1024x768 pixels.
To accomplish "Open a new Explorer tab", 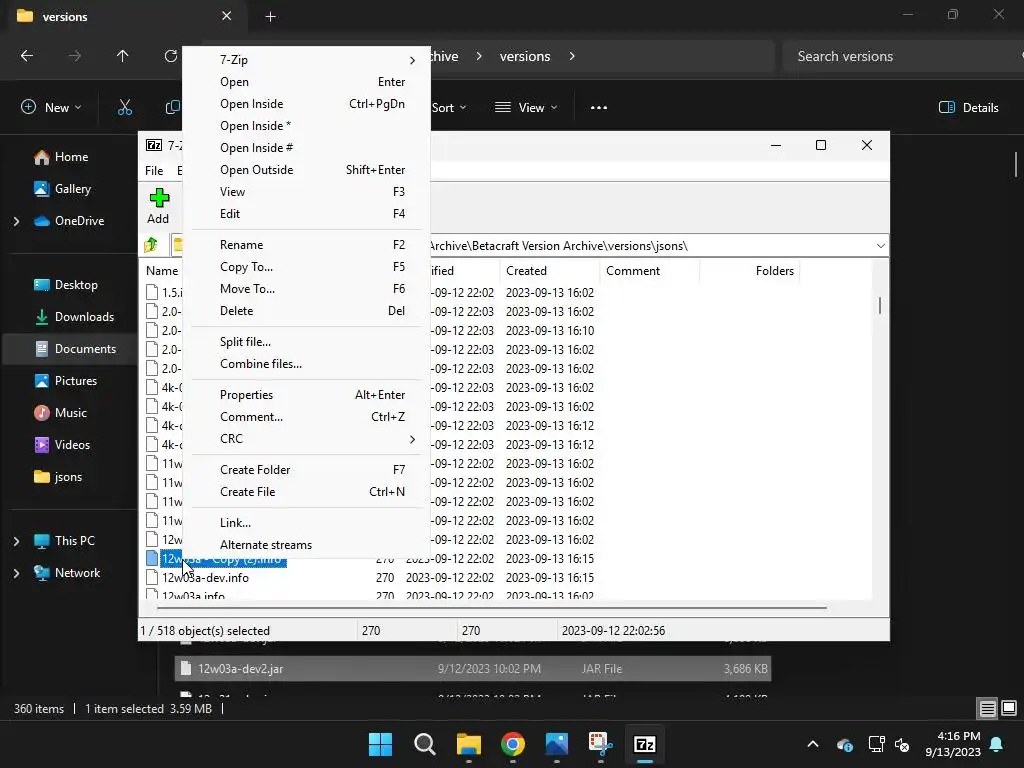I will click(270, 17).
